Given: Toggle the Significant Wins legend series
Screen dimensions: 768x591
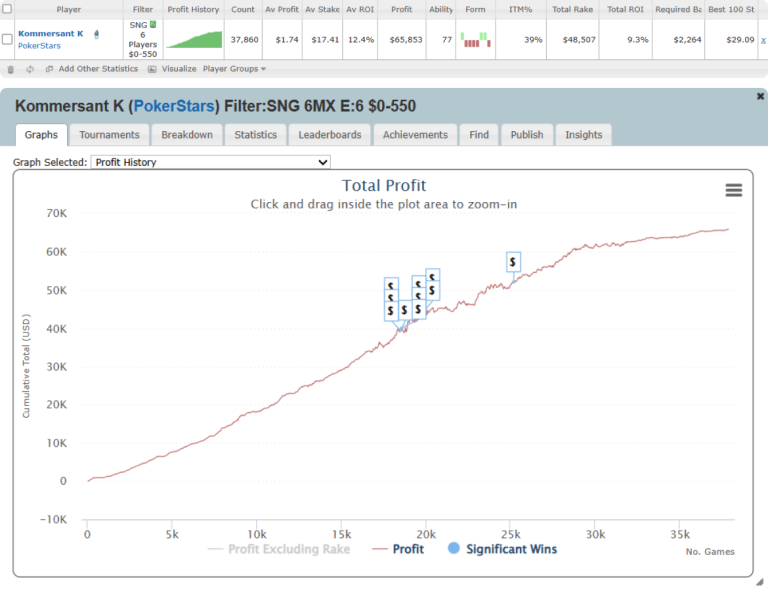Looking at the screenshot, I should (503, 549).
